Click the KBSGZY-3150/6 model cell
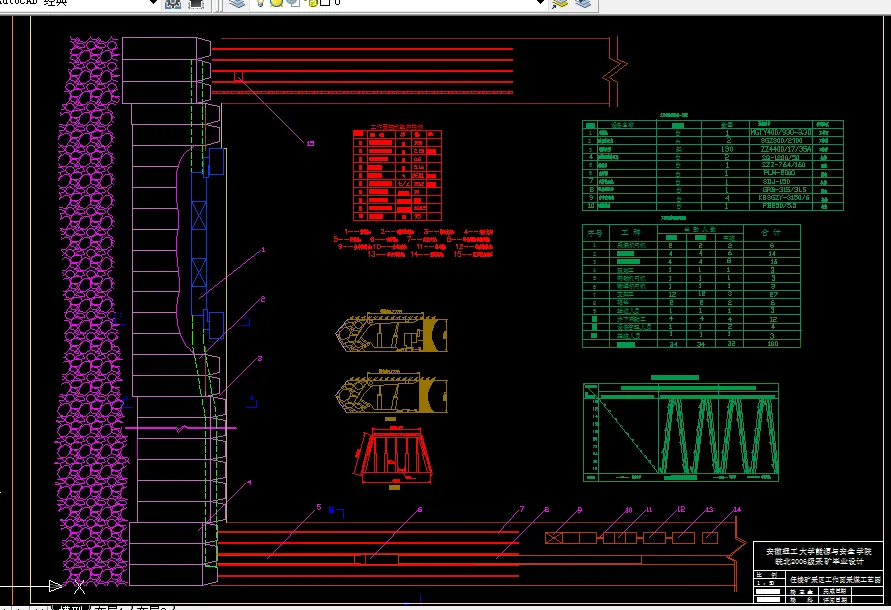 pos(784,198)
